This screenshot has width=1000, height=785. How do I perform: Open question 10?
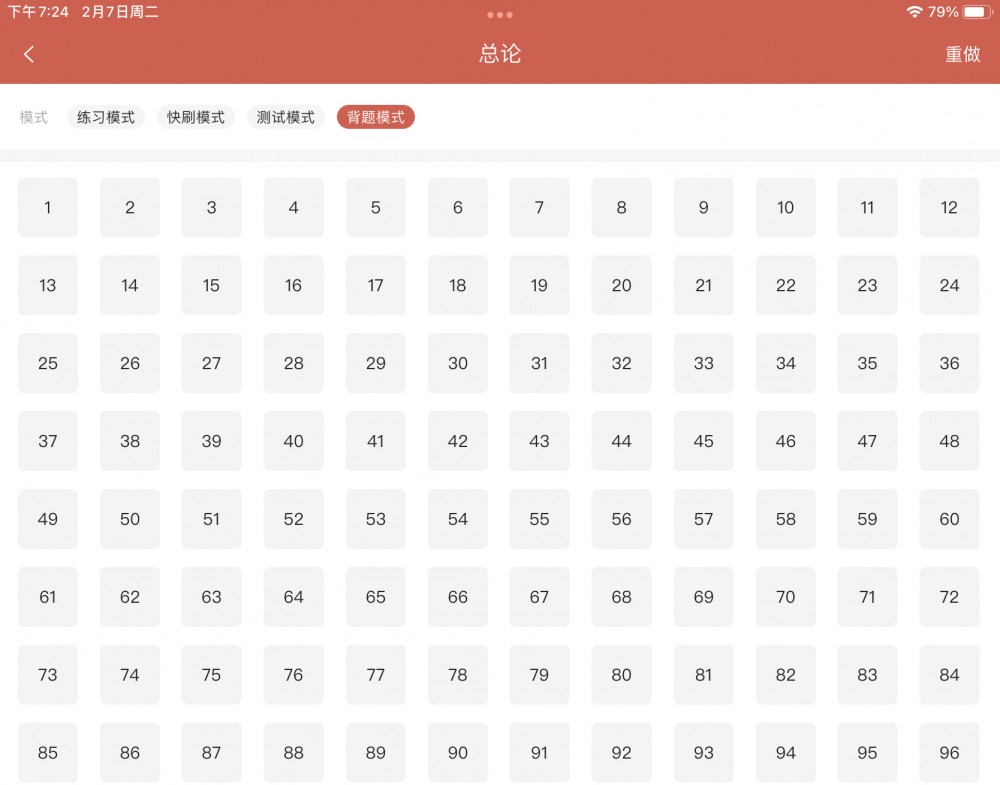786,207
